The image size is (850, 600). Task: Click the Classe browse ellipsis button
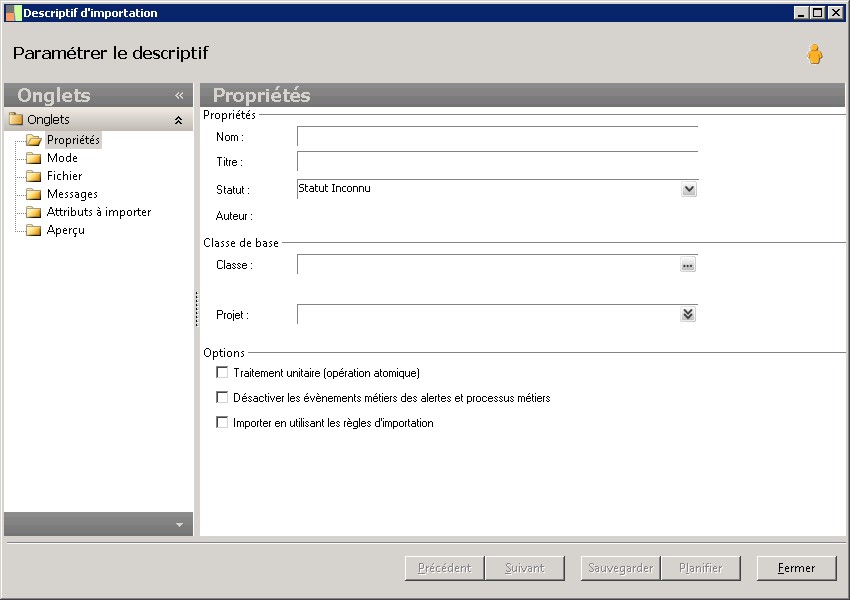coord(687,265)
